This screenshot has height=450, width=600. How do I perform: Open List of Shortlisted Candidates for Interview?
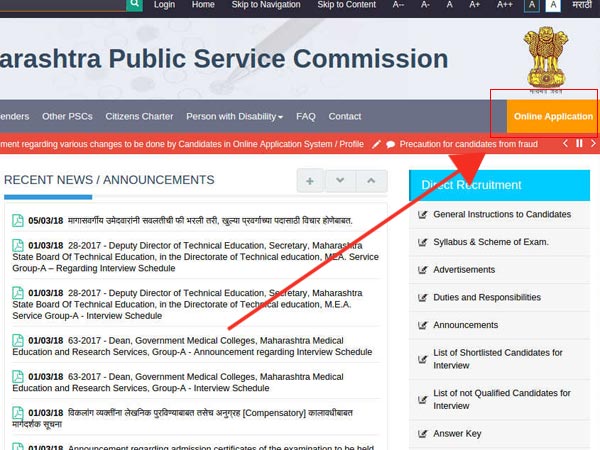[498, 359]
